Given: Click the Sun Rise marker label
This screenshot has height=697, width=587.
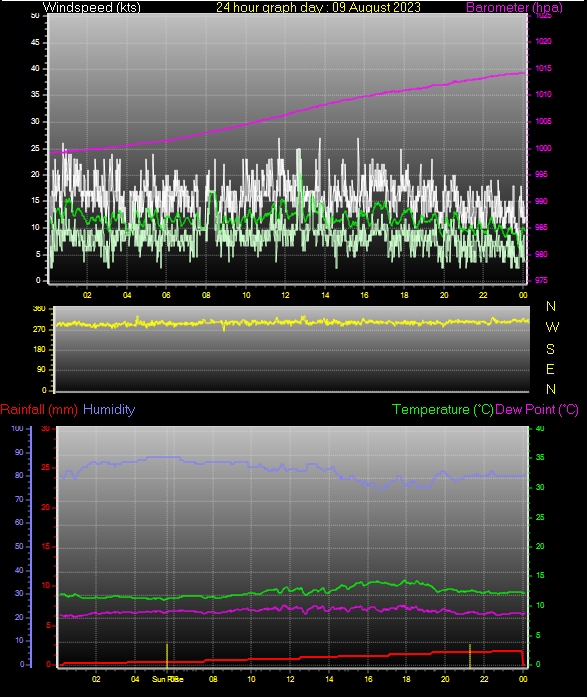Looking at the screenshot, I should pyautogui.click(x=168, y=679).
